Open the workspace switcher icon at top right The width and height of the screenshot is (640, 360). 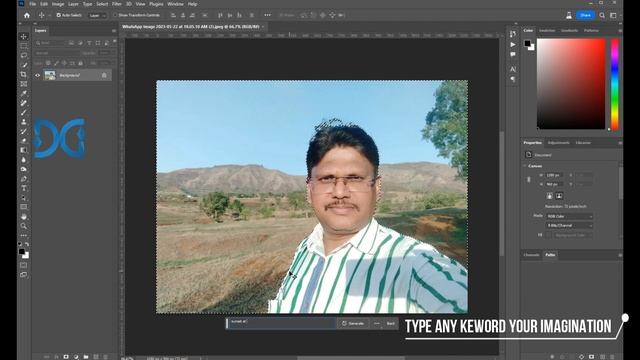point(613,16)
